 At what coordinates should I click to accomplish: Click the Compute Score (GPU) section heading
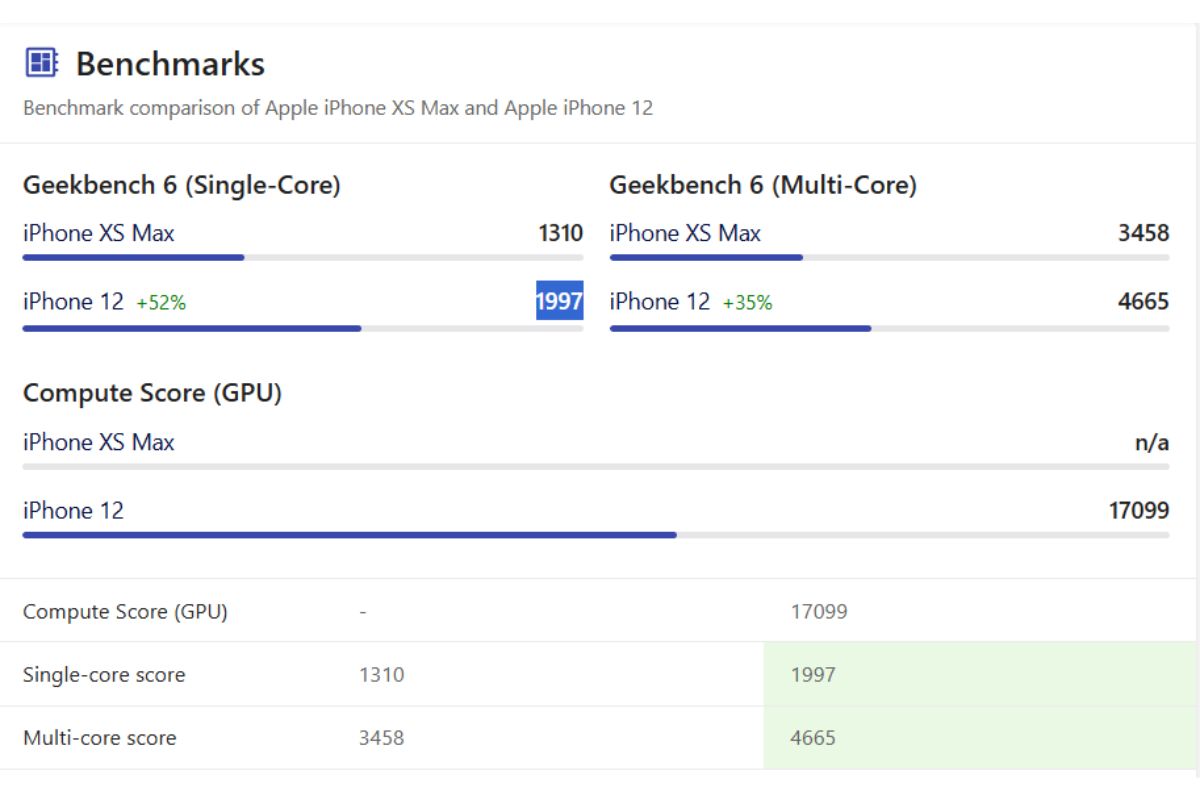[x=152, y=393]
